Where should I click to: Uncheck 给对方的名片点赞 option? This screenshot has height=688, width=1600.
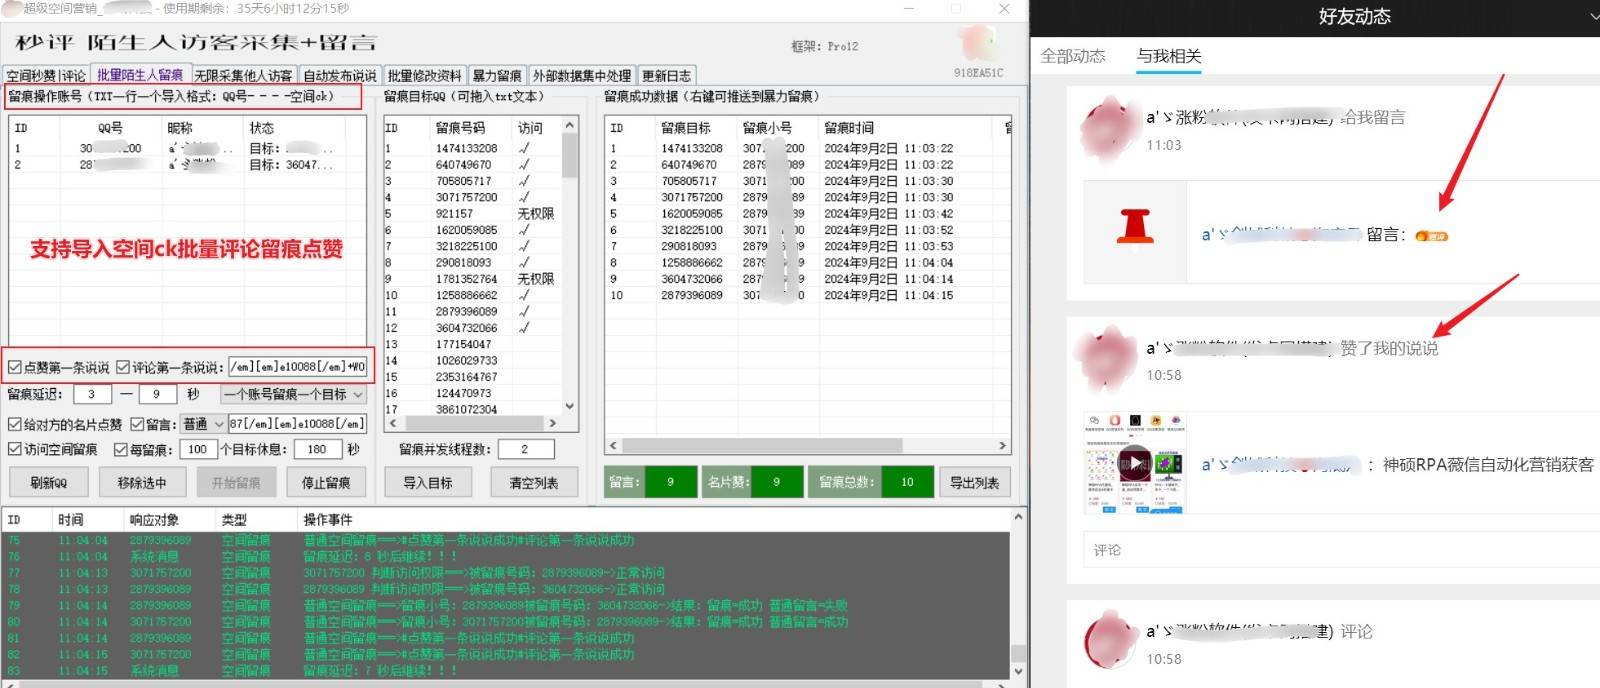pyautogui.click(x=15, y=424)
